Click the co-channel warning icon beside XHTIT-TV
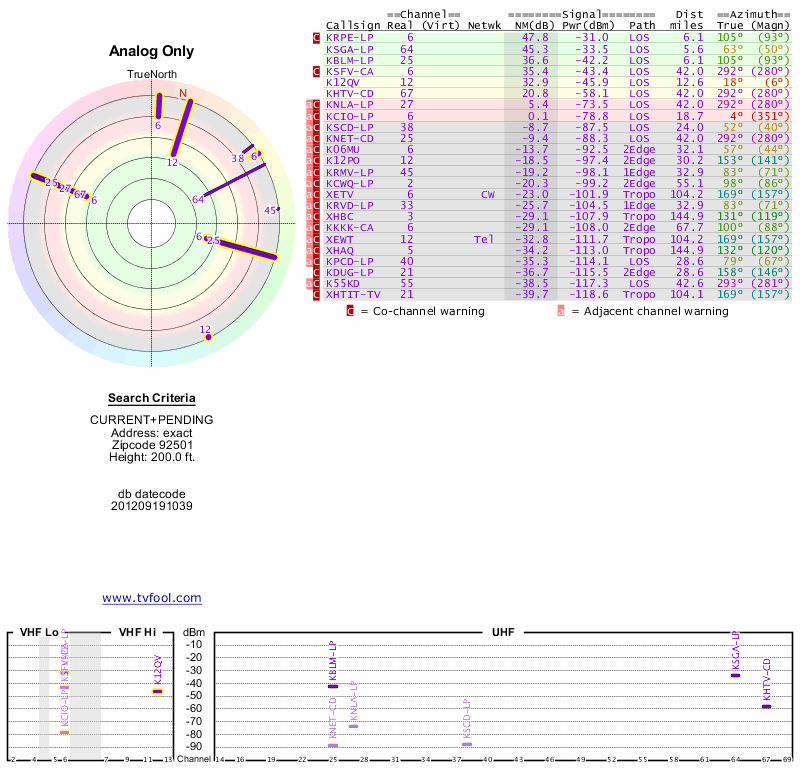 tap(316, 294)
